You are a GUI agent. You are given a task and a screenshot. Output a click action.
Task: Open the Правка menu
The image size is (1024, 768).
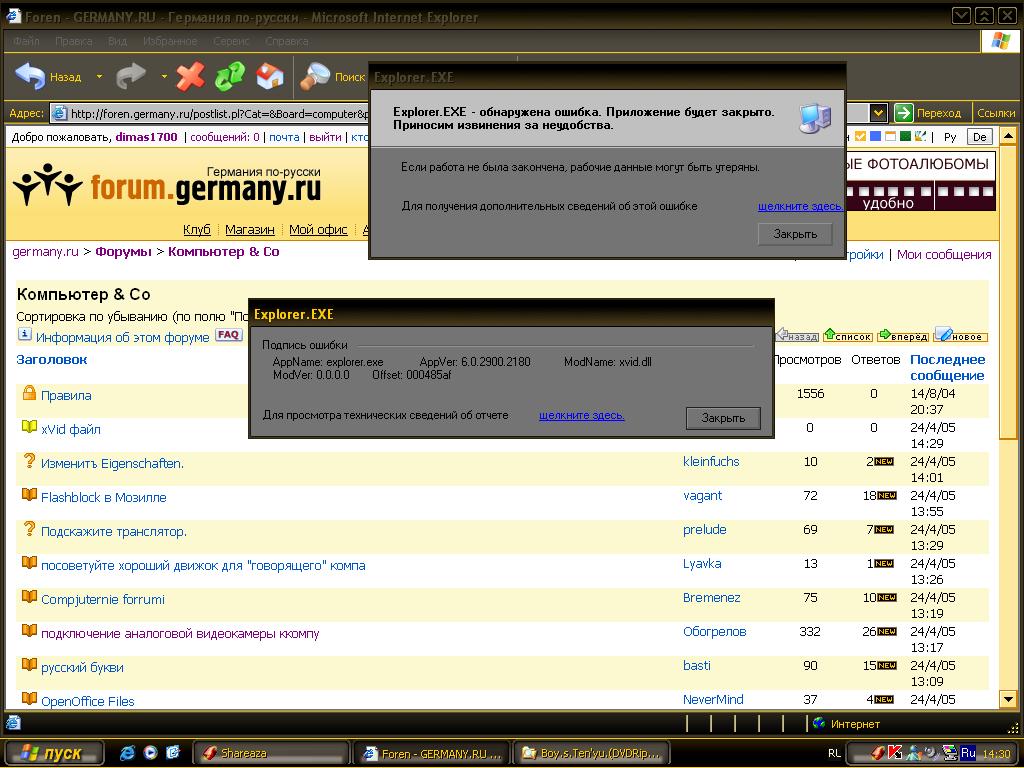pyautogui.click(x=74, y=40)
